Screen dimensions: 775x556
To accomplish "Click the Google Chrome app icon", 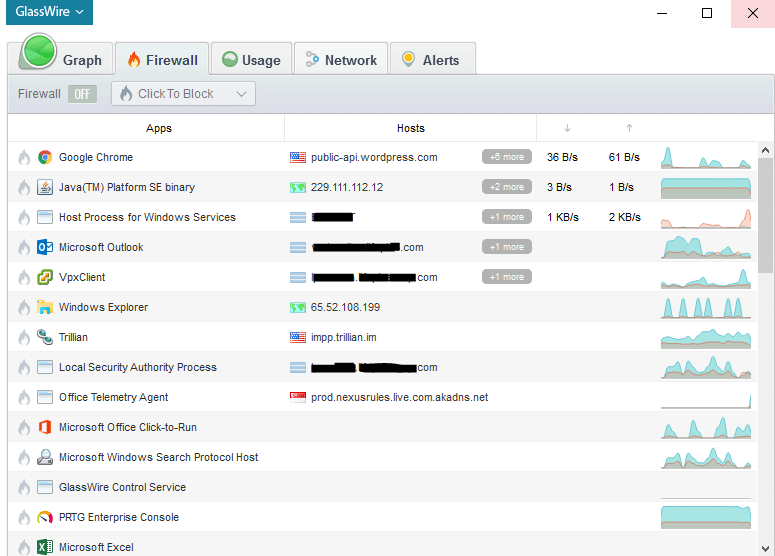I will click(x=45, y=157).
